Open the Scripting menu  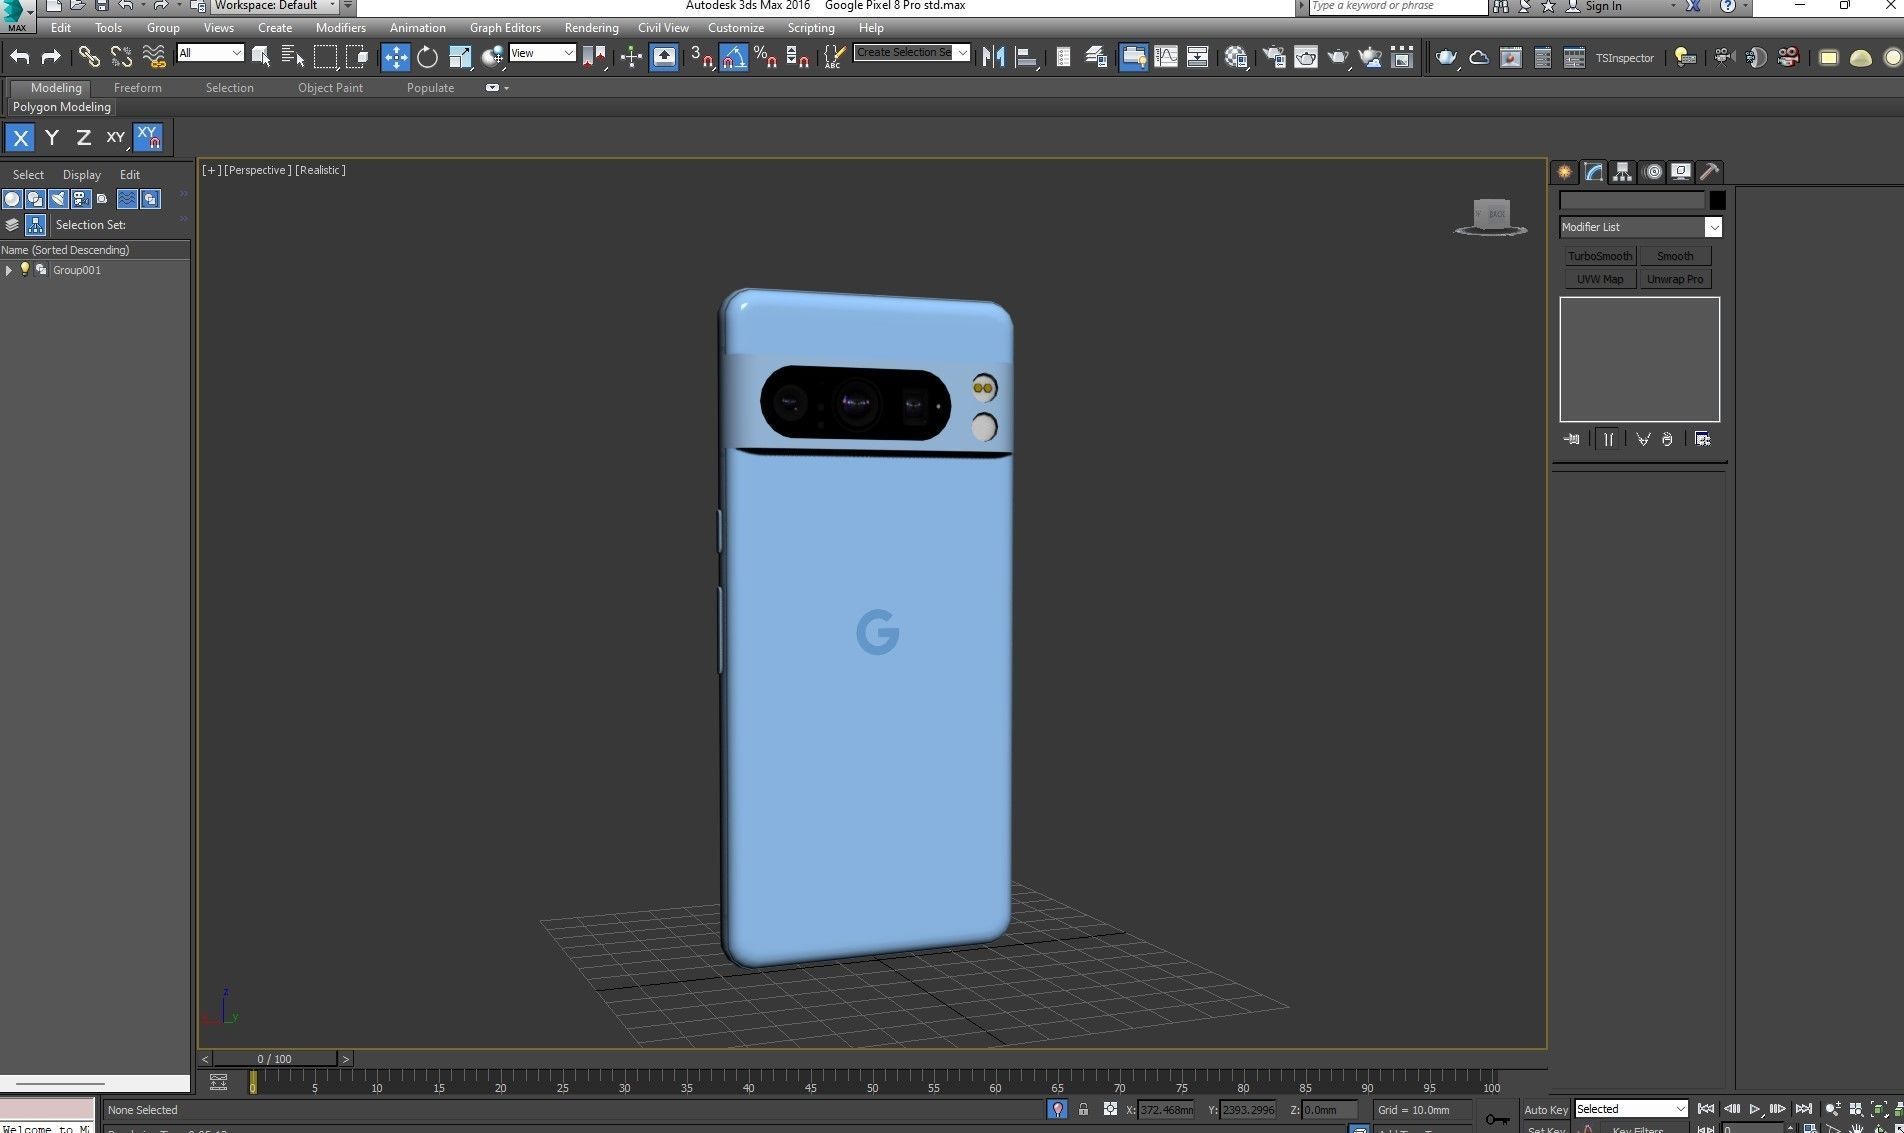(x=810, y=28)
